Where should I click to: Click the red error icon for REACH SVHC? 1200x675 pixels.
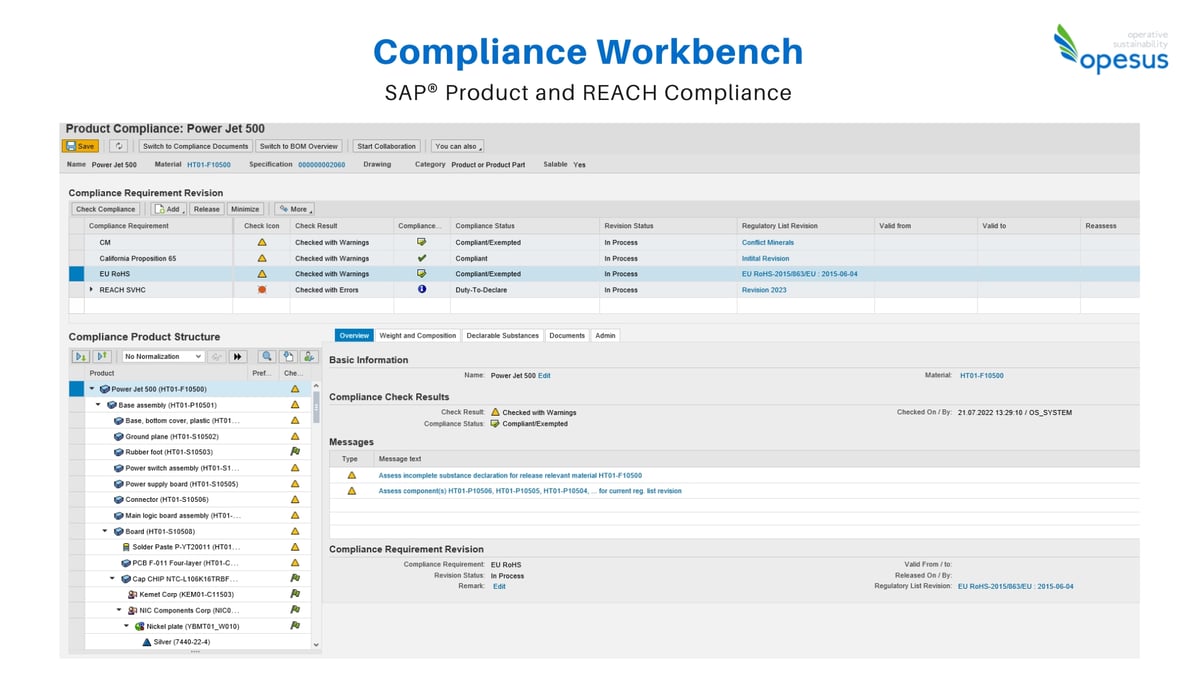[x=261, y=290]
